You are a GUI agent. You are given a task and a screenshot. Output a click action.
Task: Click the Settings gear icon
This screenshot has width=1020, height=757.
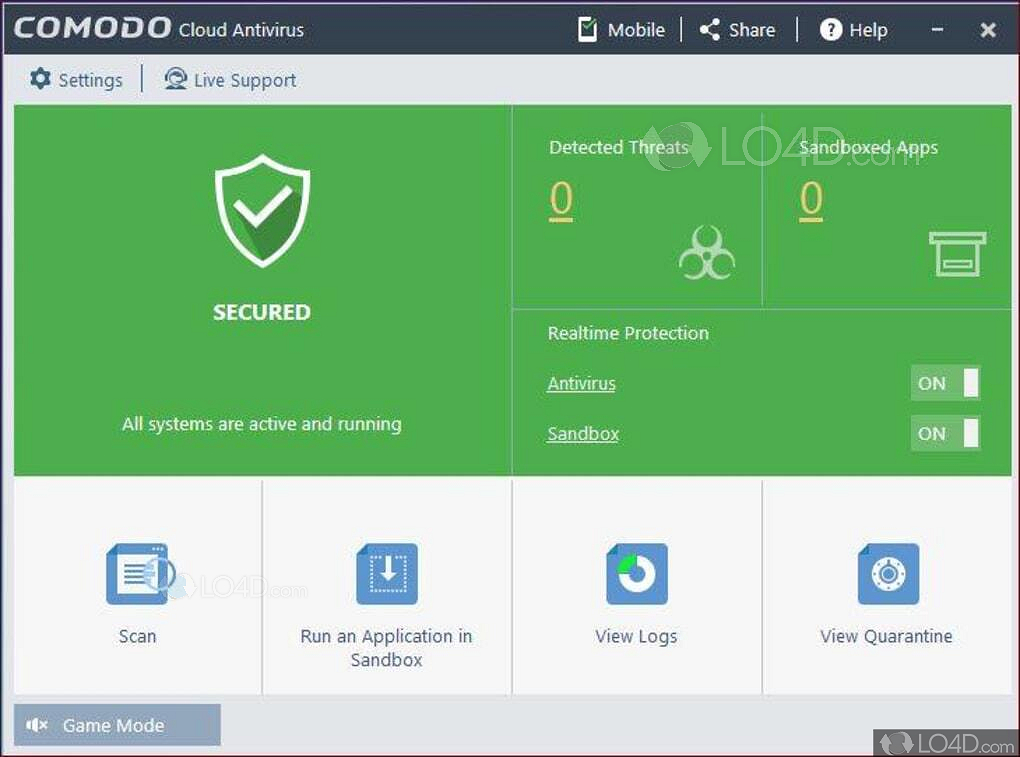(40, 79)
